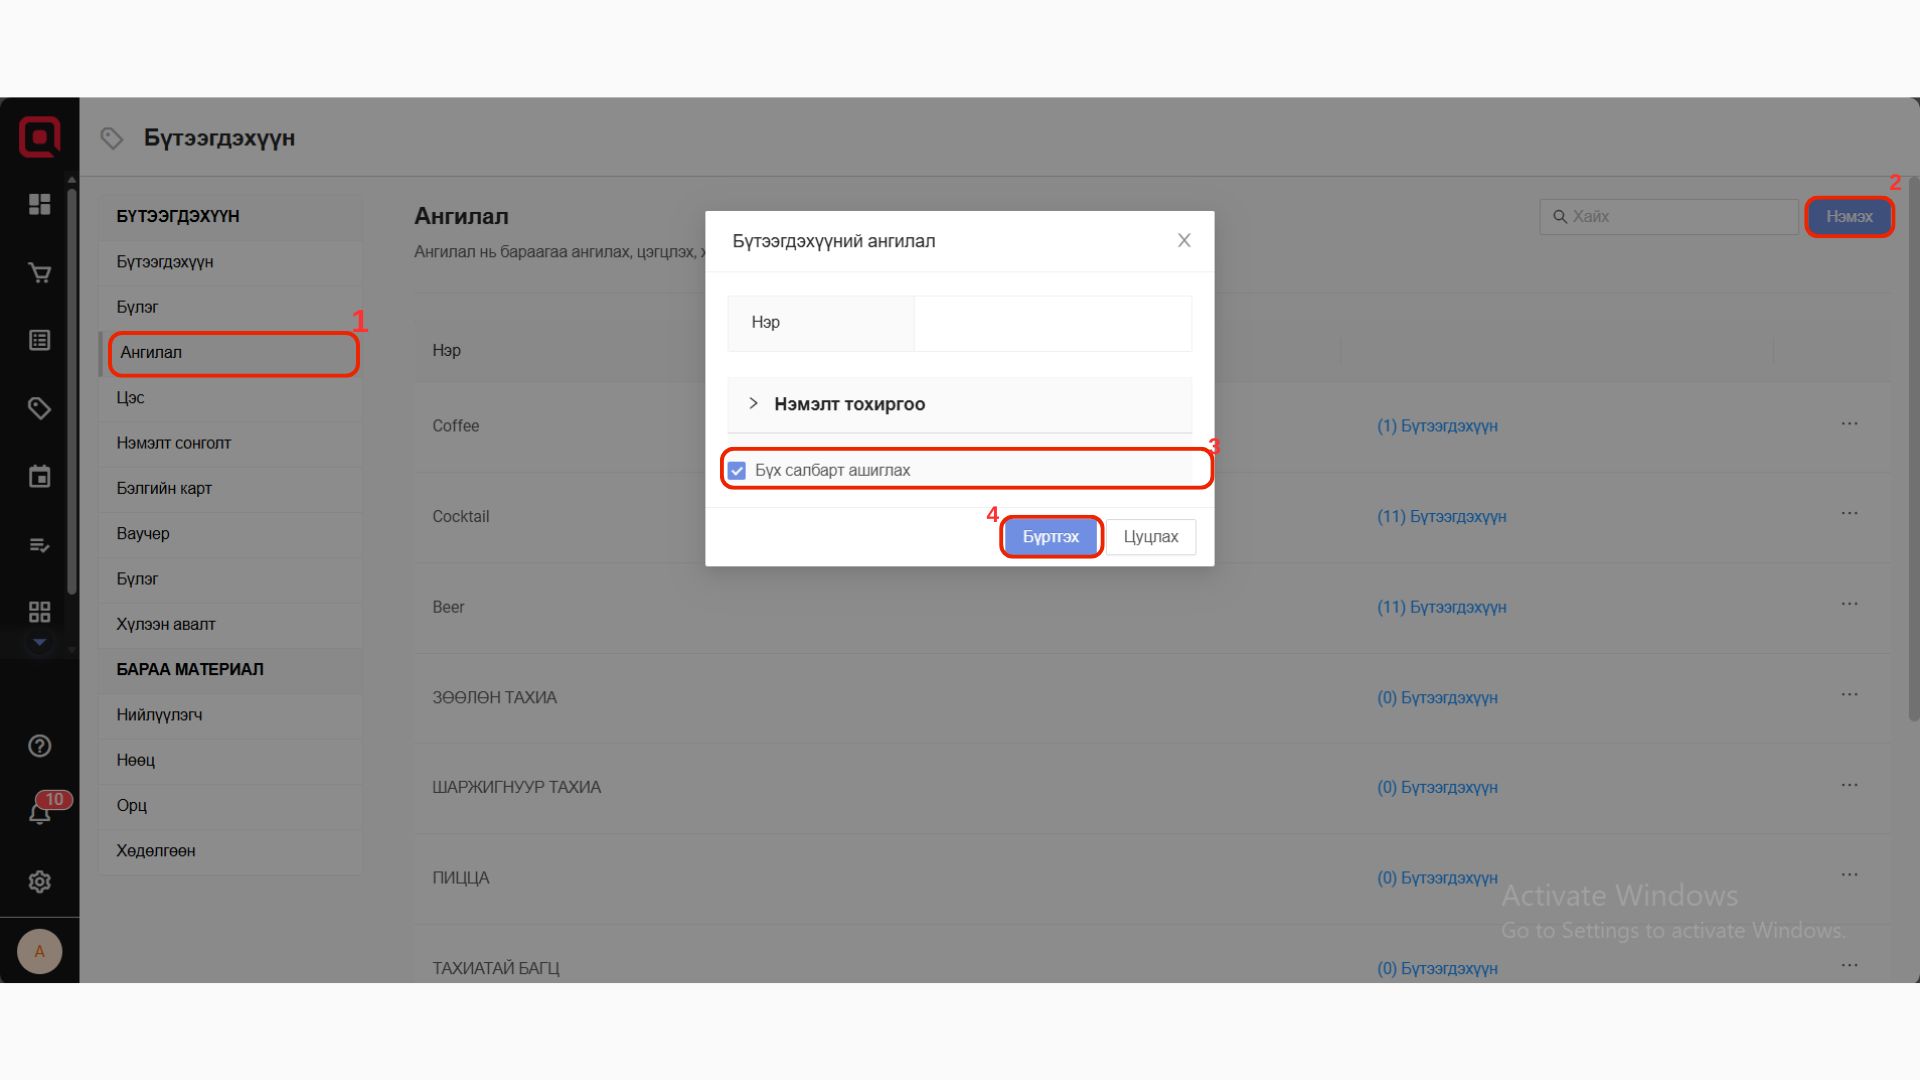Open the calendar sidebar icon
Image resolution: width=1920 pixels, height=1080 pixels.
point(40,477)
